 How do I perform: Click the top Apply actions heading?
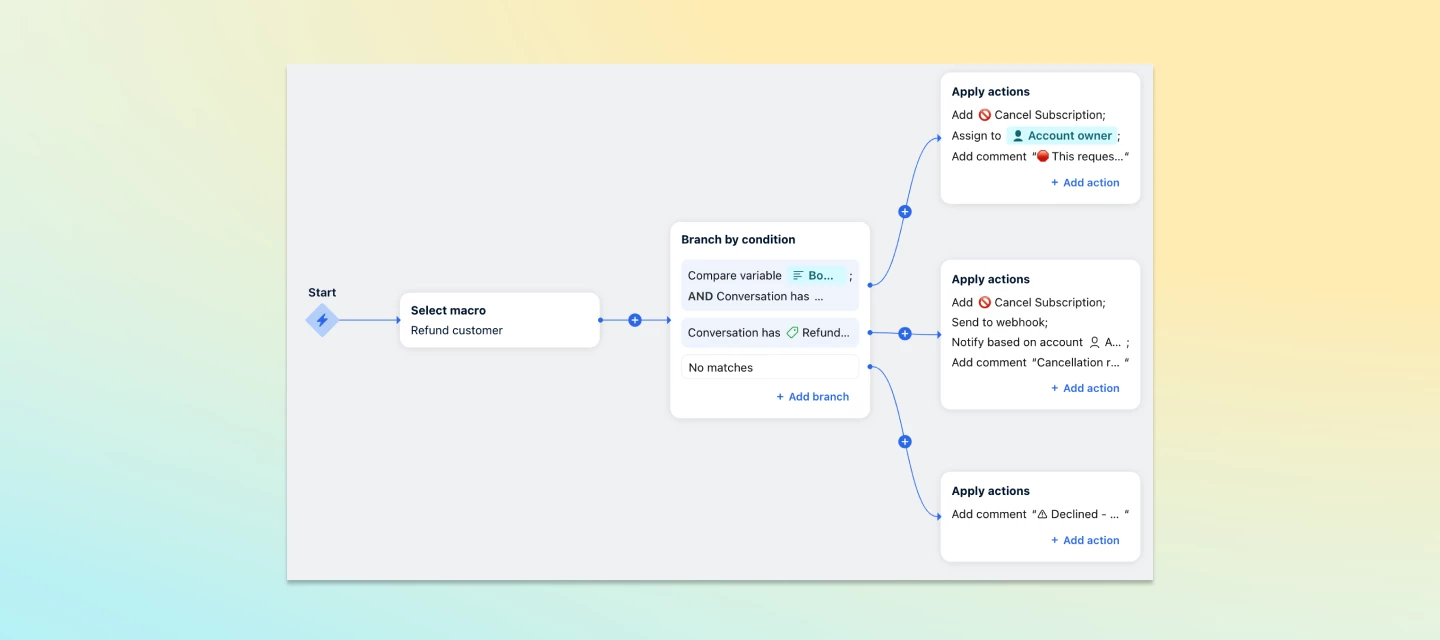coord(990,92)
